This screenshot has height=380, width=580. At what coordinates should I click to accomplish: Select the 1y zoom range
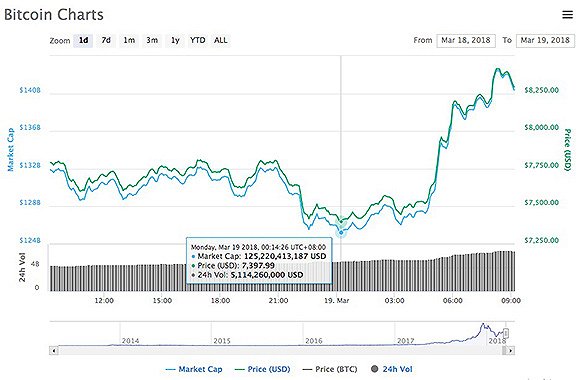[x=175, y=40]
